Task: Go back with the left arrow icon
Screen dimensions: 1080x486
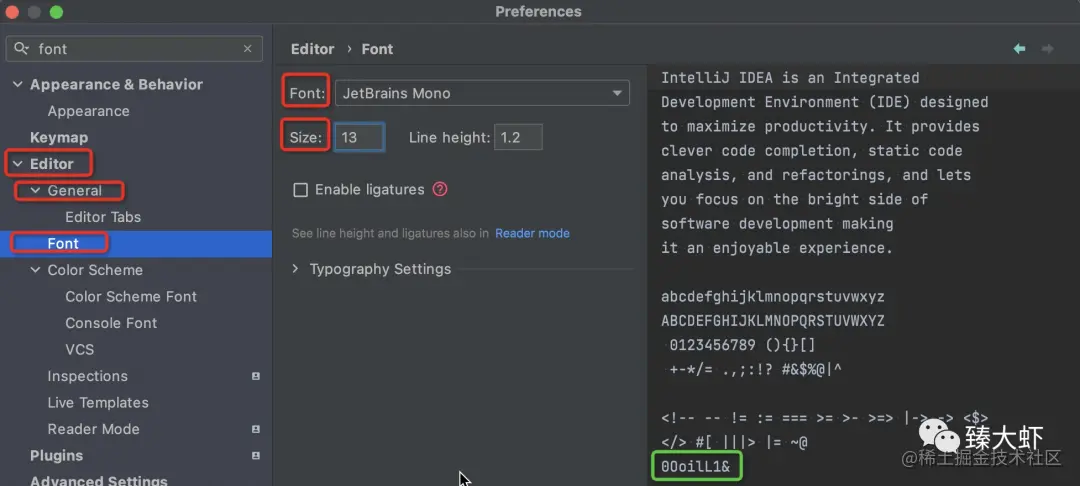Action: point(1019,49)
